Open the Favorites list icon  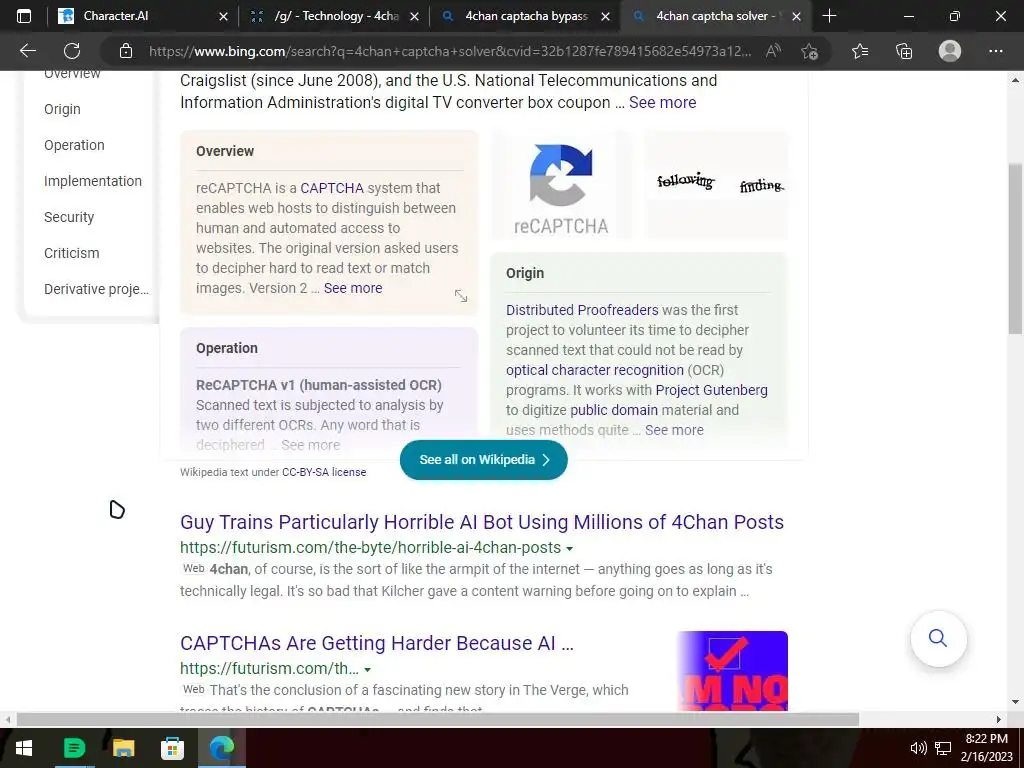coord(860,51)
